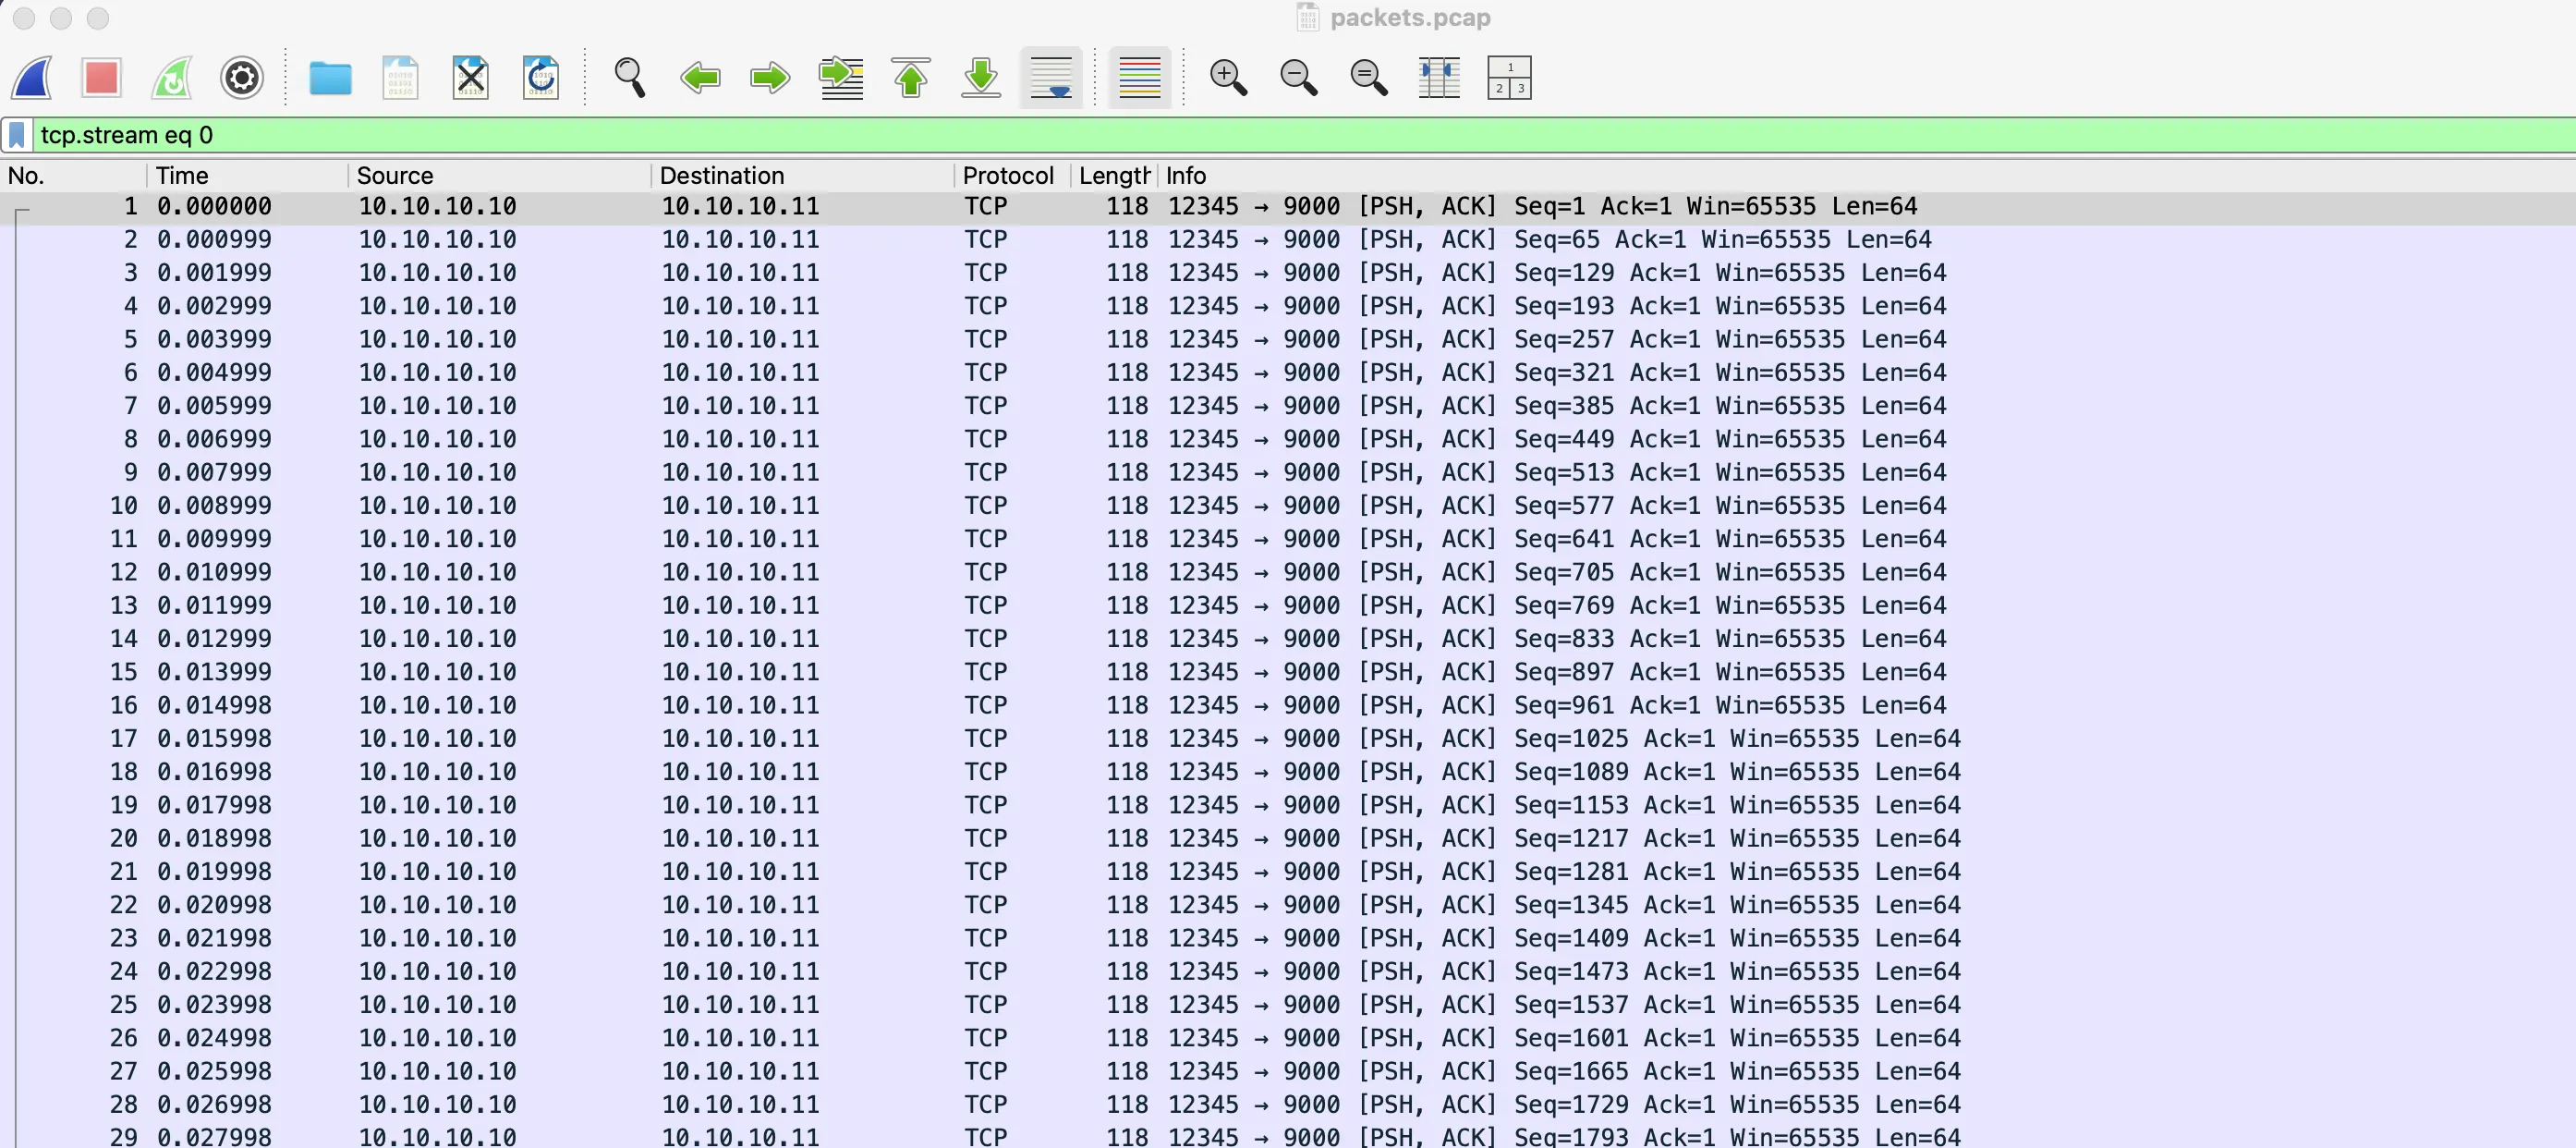Select packet 16 with Seq=961

tap(1288, 706)
